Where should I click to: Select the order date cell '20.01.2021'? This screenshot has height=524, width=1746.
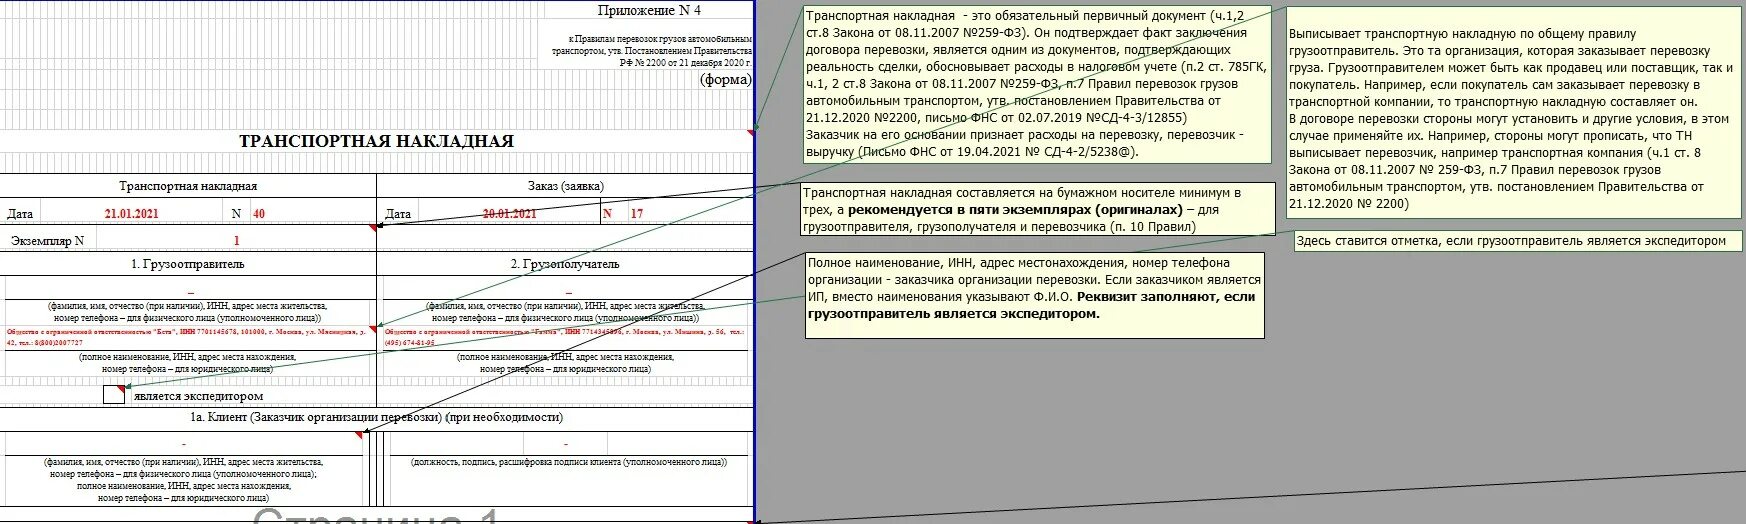[510, 213]
